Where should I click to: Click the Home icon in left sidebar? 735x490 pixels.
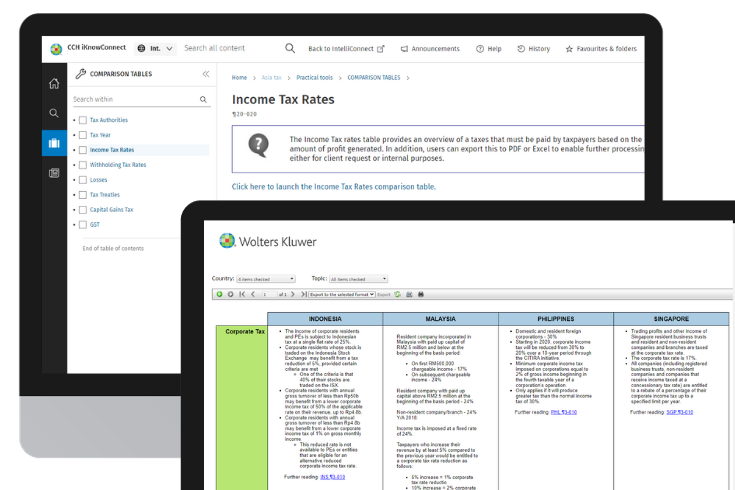click(x=54, y=83)
